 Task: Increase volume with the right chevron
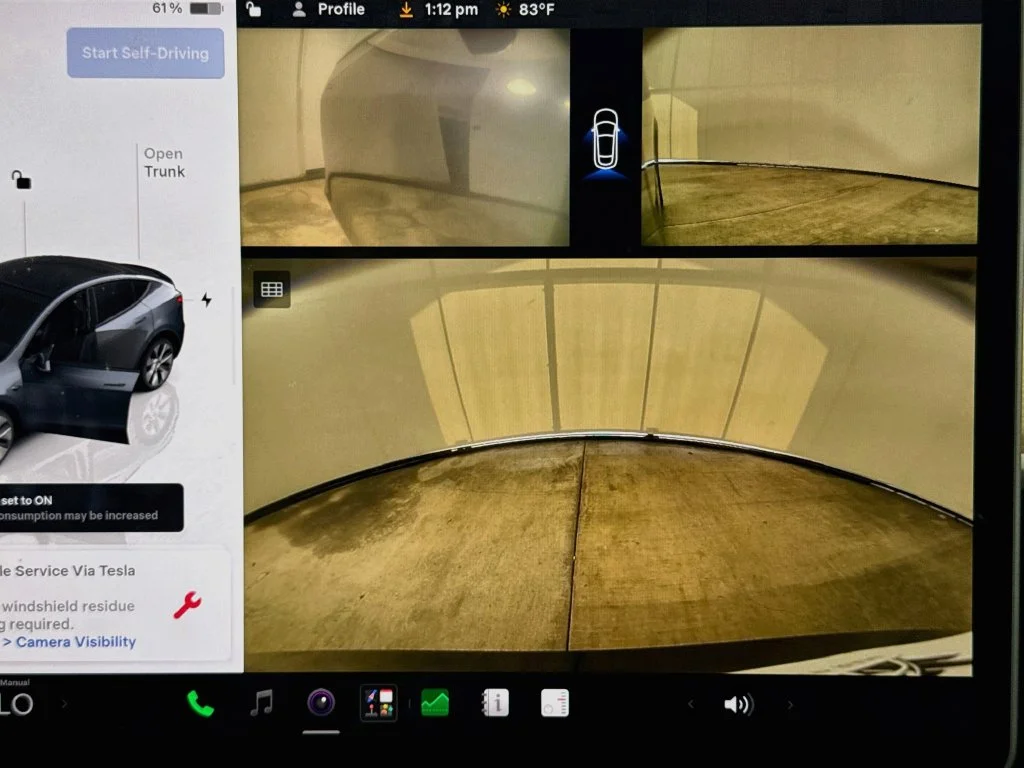click(x=790, y=705)
